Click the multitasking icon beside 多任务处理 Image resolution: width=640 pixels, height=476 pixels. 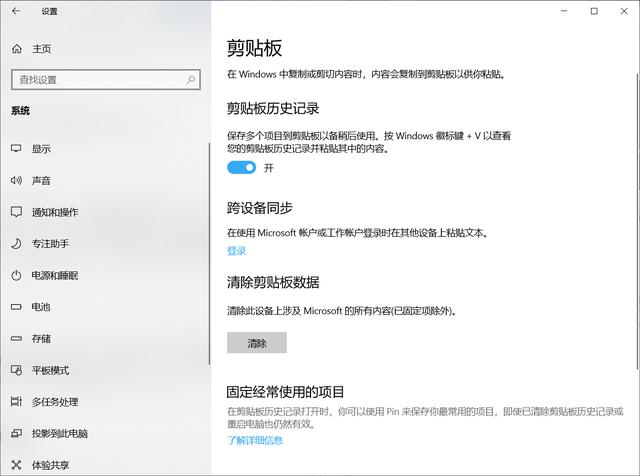(x=16, y=402)
